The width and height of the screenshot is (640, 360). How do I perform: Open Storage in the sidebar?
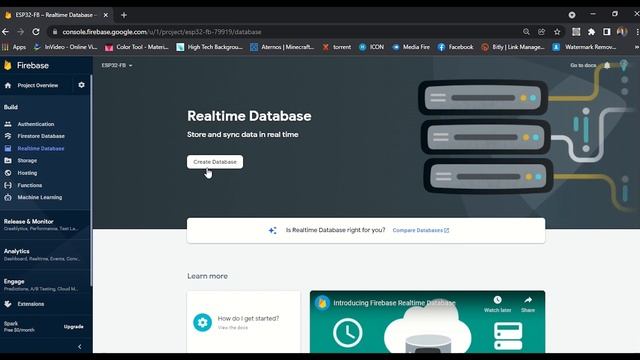tap(27, 161)
